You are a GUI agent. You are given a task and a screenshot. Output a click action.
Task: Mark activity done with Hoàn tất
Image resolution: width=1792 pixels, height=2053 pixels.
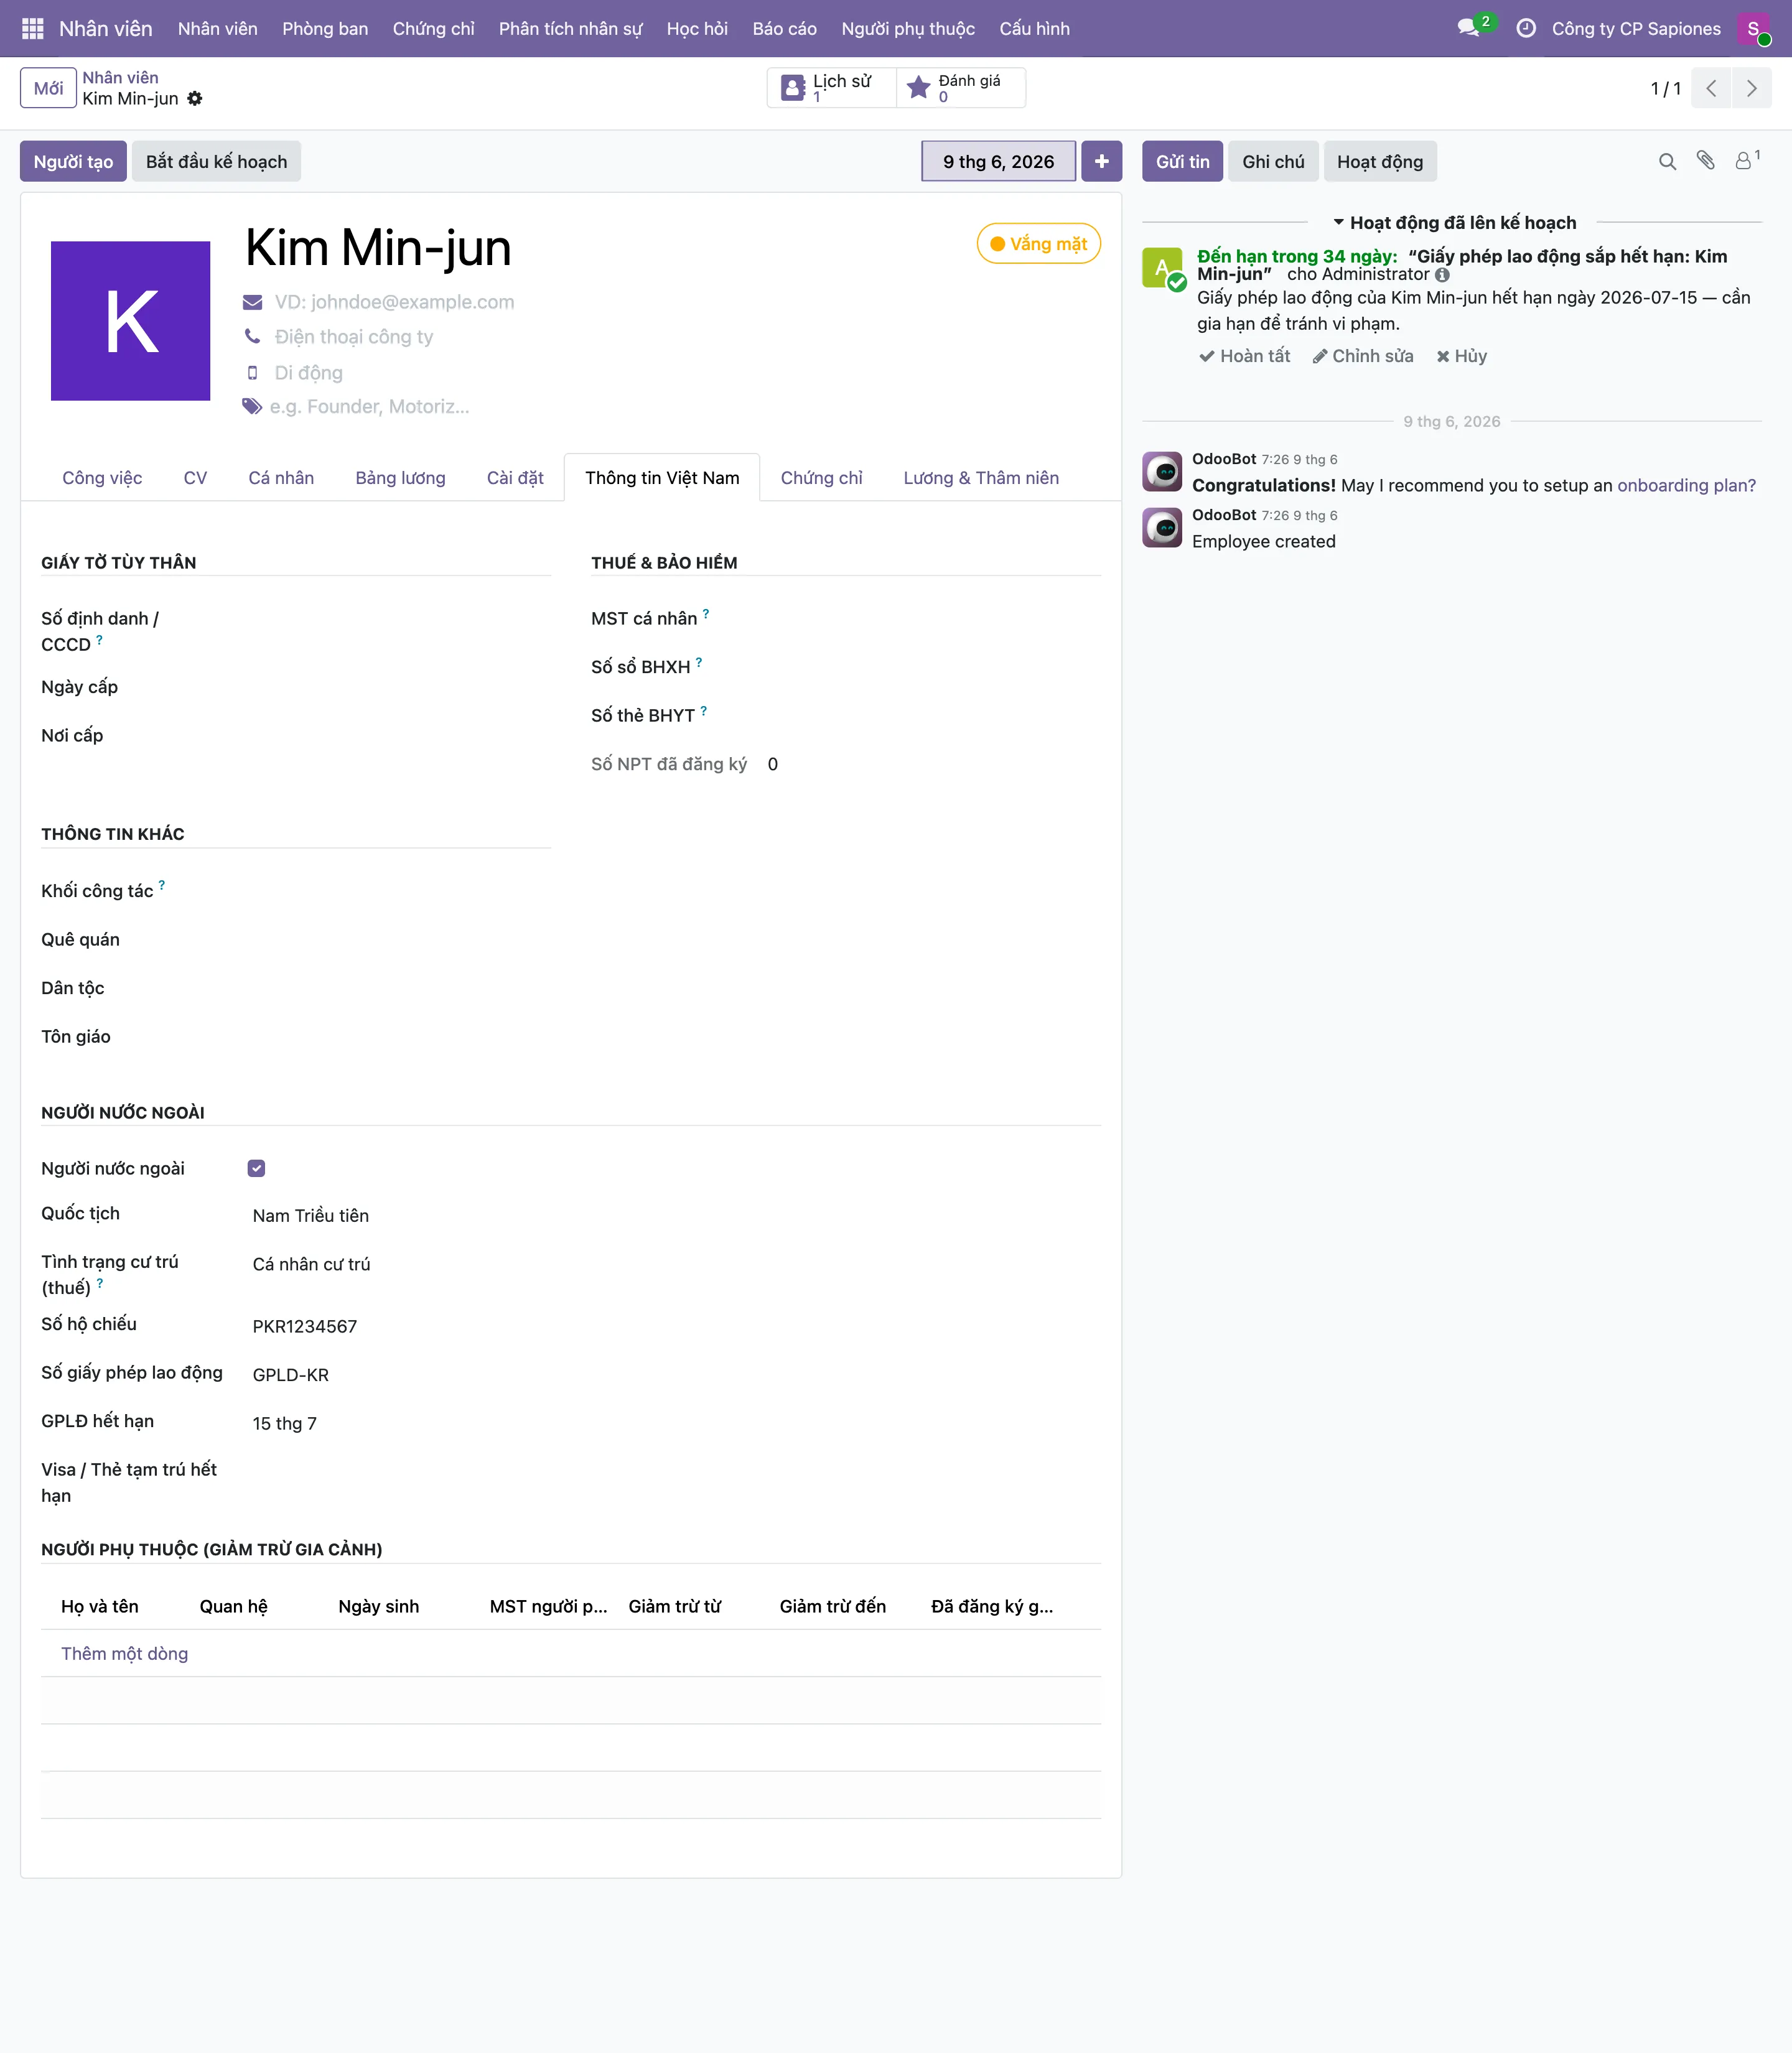coord(1245,356)
